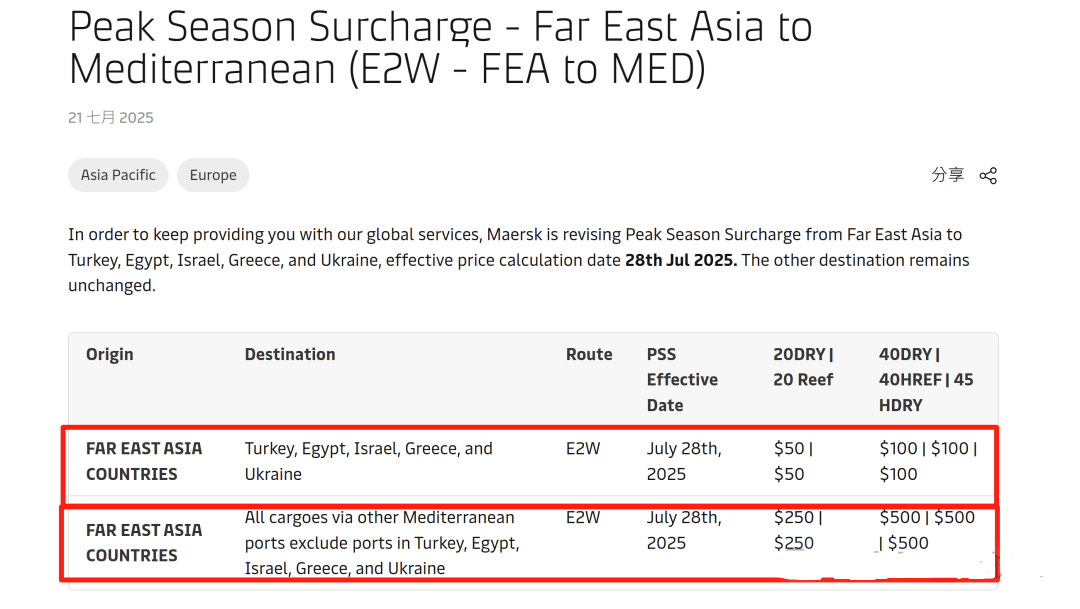Click the Destination column header
The image size is (1080, 609).
290,354
